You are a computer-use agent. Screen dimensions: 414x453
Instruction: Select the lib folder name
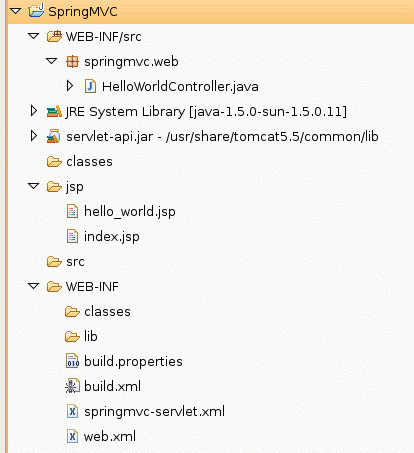91,336
